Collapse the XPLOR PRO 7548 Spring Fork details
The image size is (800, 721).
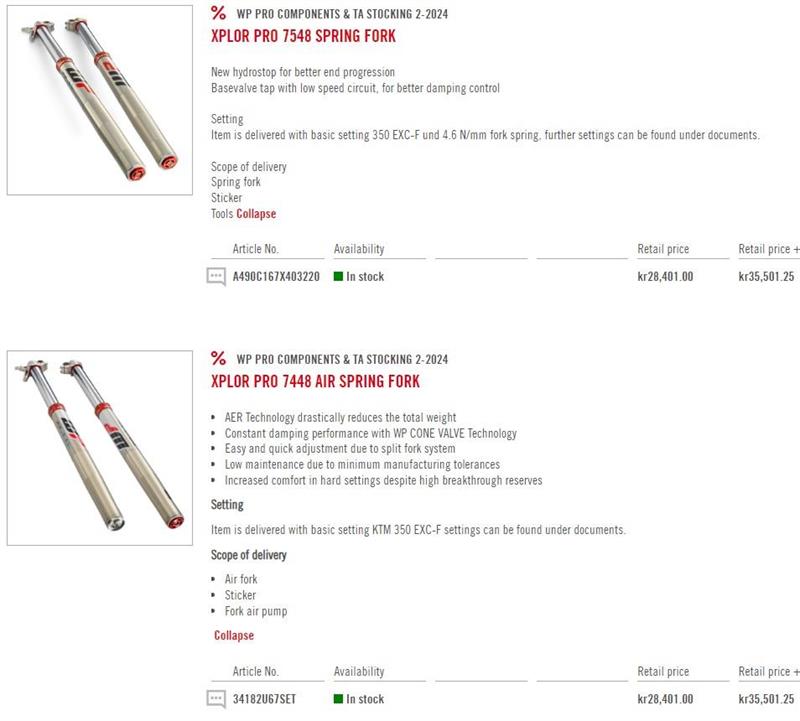[x=256, y=214]
